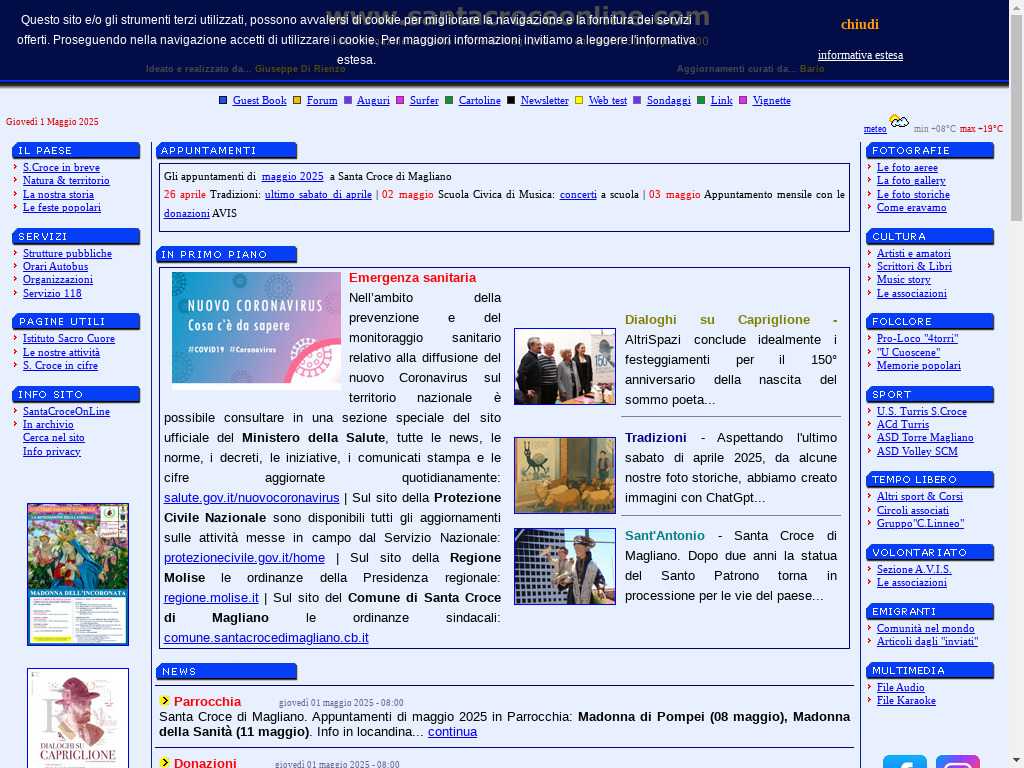1024x768 pixels.
Task: Open Pro-Loco "4torri" link
Action: point(917,338)
